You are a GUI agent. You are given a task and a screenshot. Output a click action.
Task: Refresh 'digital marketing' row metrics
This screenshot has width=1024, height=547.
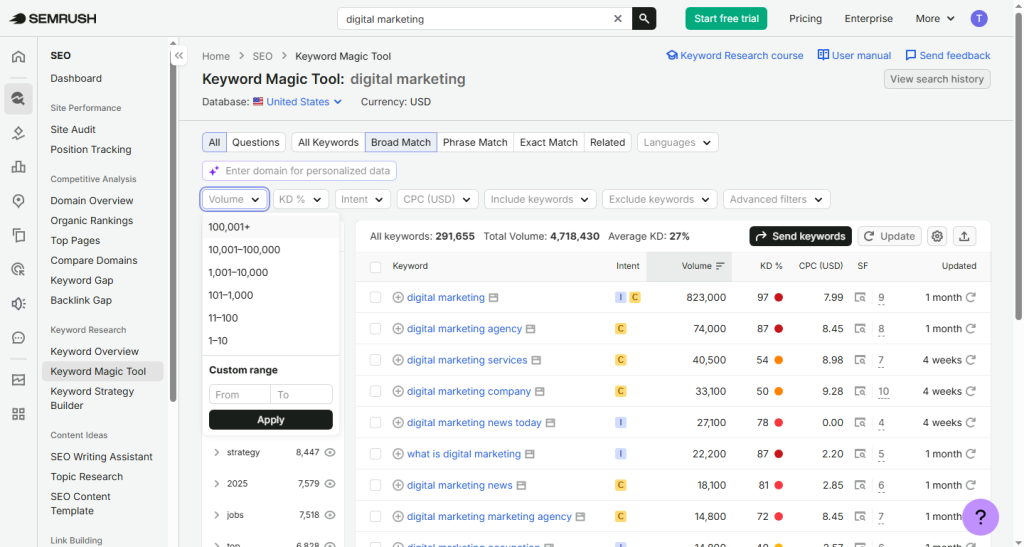point(971,298)
